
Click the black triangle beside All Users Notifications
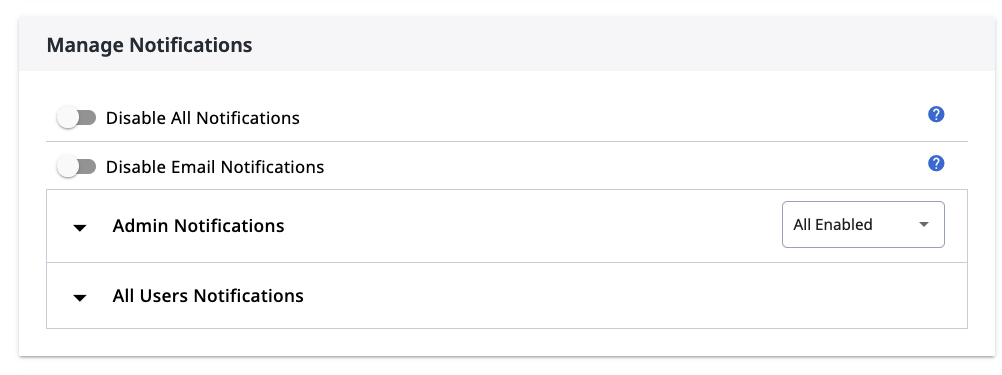[x=80, y=298]
